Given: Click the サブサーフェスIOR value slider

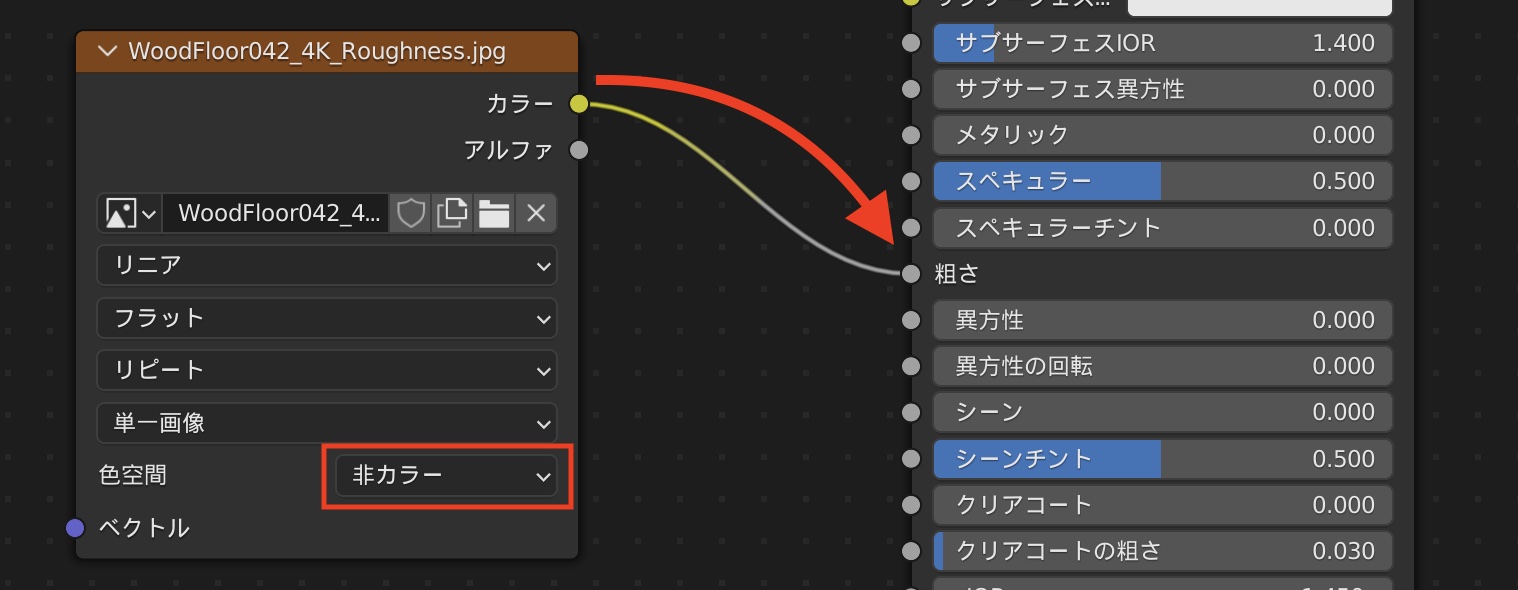Looking at the screenshot, I should (x=1162, y=43).
